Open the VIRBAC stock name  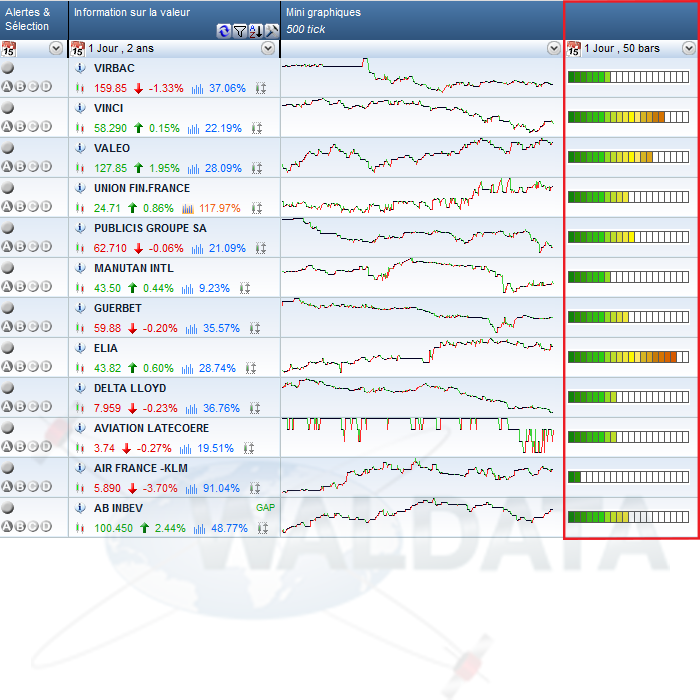point(114,68)
